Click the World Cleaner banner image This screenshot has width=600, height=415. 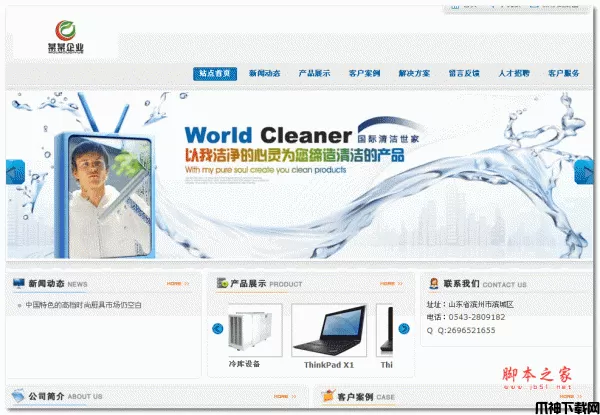(x=300, y=175)
